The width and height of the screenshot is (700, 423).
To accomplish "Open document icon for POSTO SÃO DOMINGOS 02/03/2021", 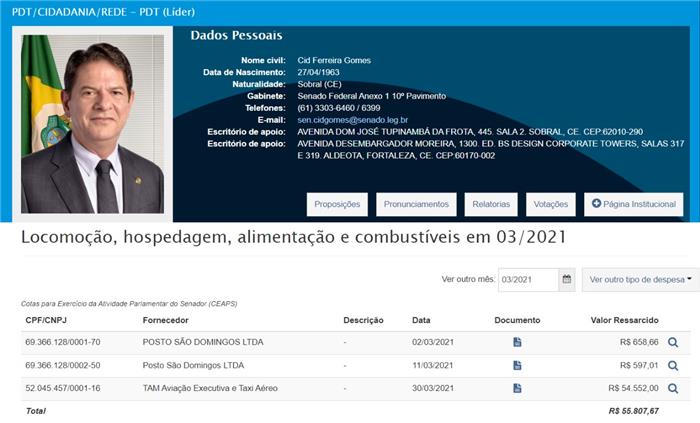I will click(x=517, y=342).
